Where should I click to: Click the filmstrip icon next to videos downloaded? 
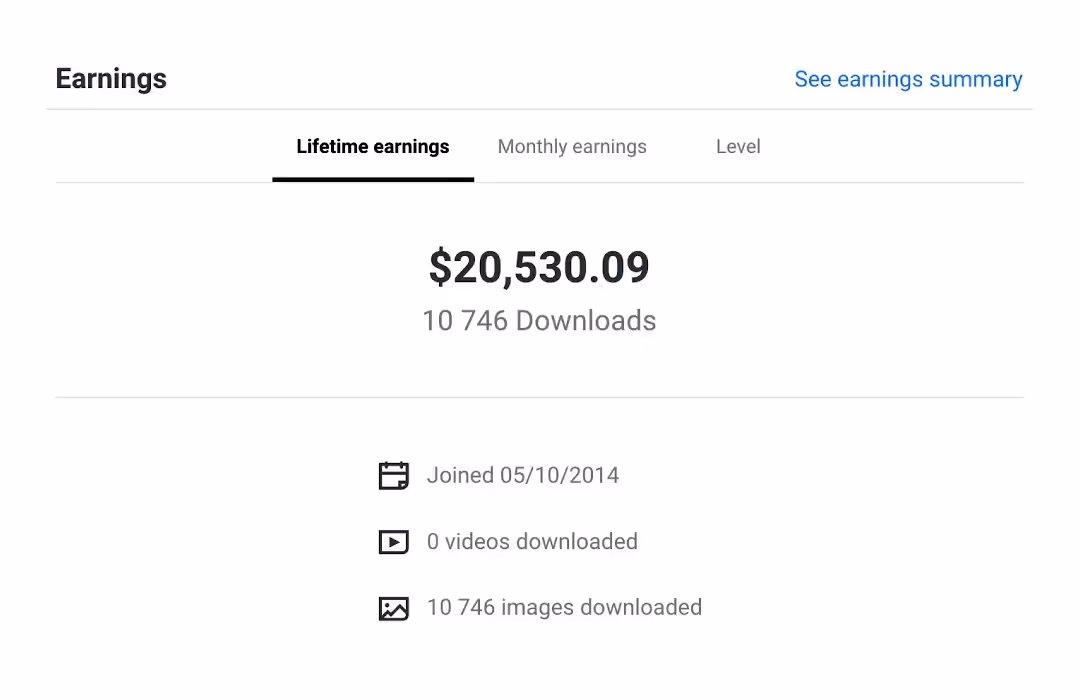[394, 541]
